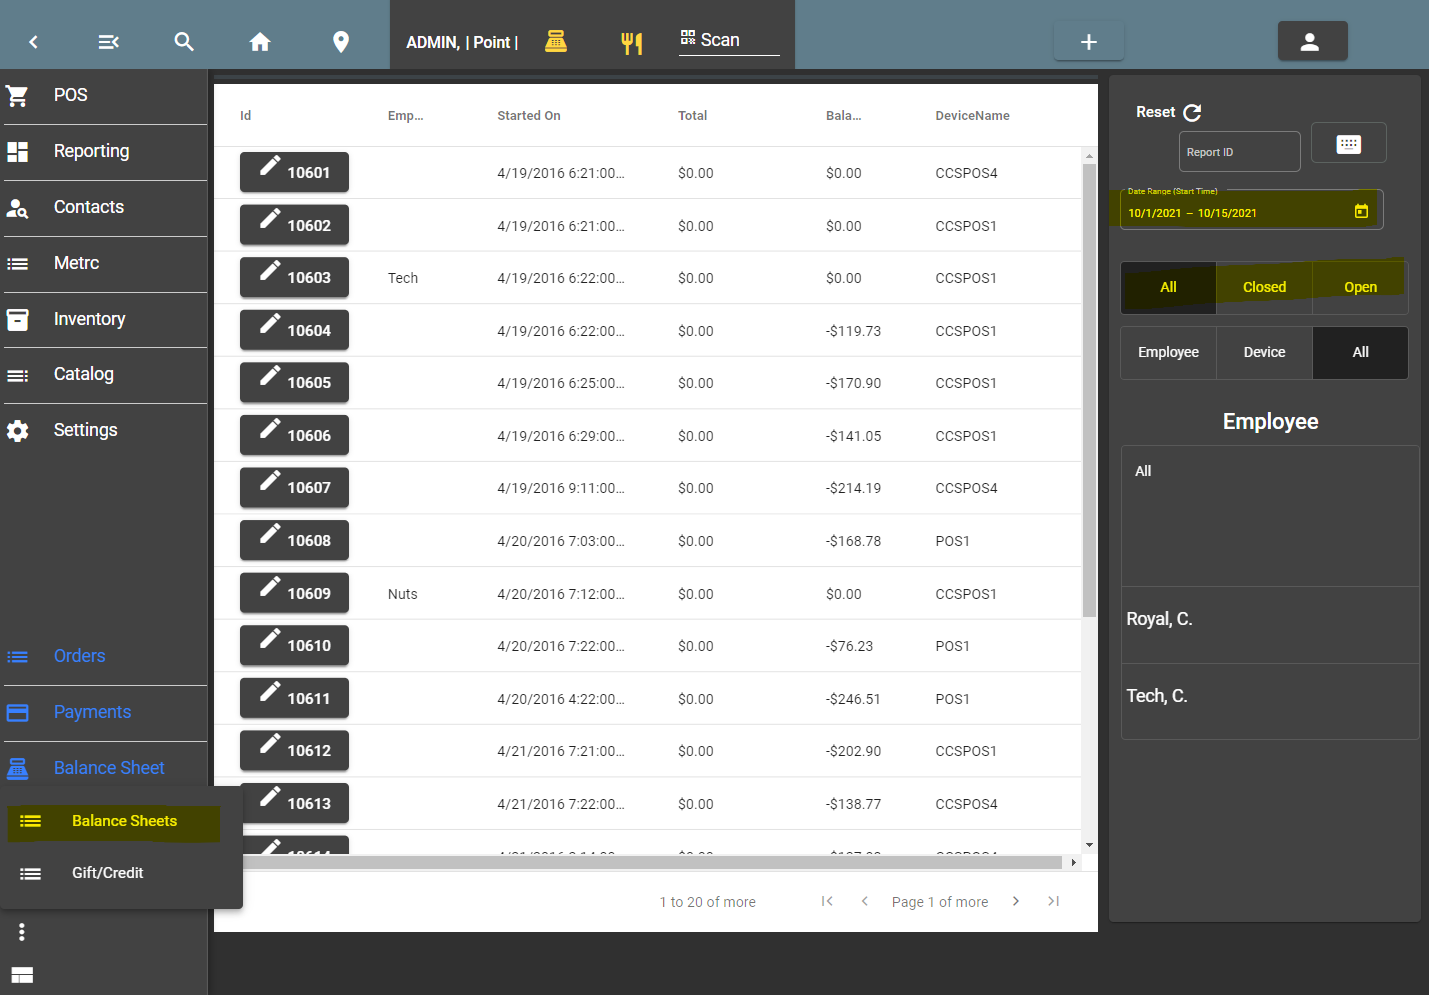Select the cash register icon
The image size is (1429, 995).
coord(556,41)
